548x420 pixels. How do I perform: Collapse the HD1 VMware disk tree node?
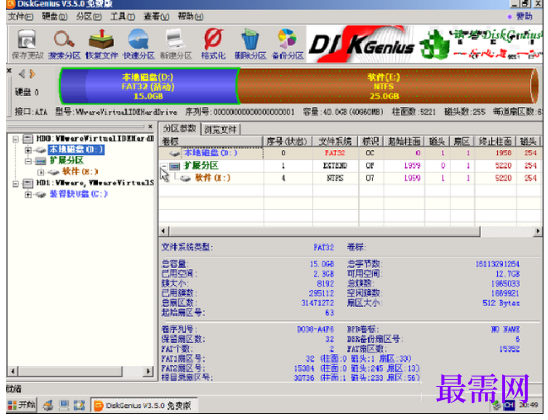click(x=16, y=183)
